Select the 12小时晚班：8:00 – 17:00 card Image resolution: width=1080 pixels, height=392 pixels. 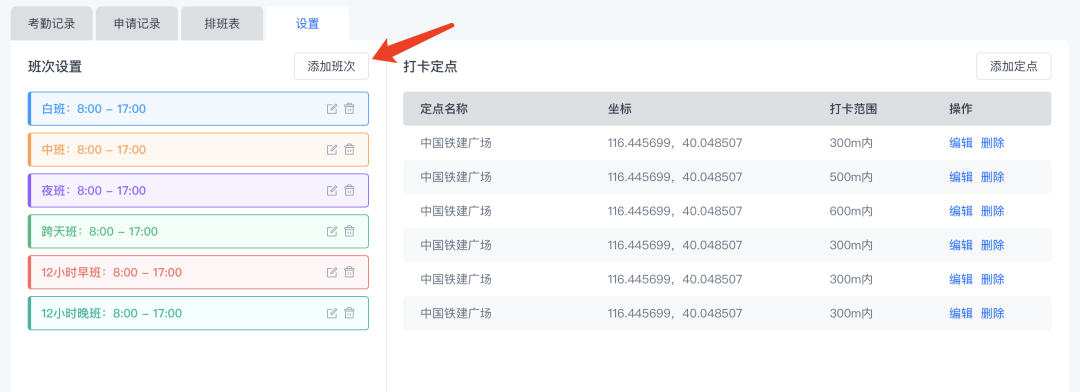198,313
